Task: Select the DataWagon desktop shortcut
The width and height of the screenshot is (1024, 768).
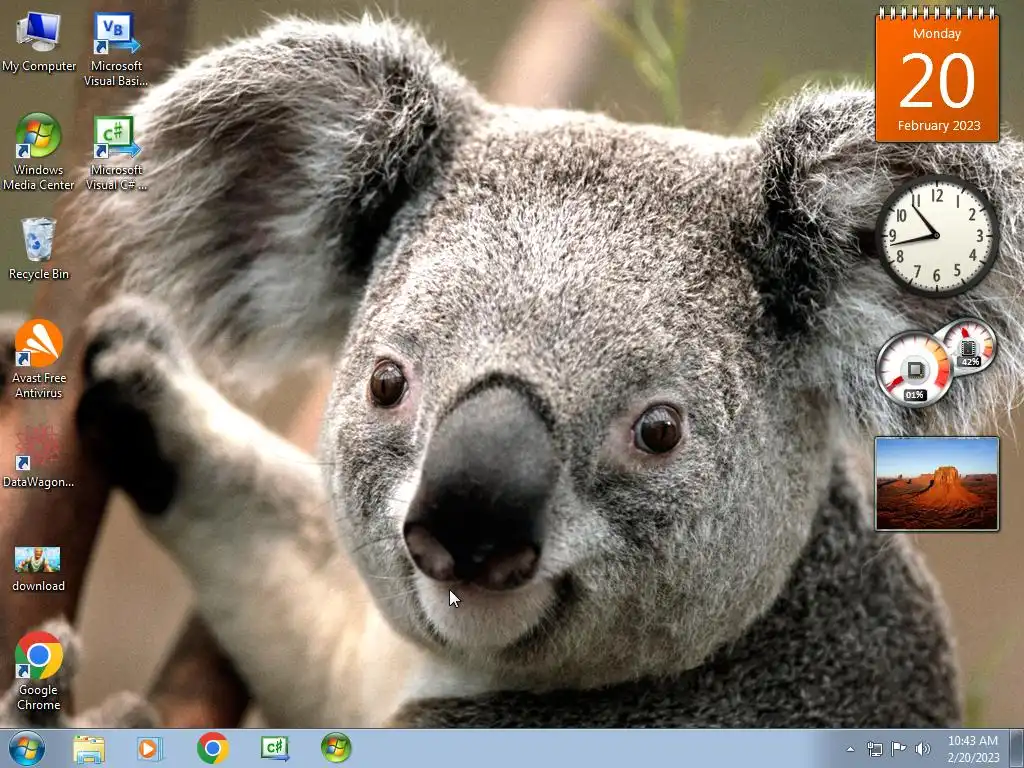Action: [x=39, y=456]
